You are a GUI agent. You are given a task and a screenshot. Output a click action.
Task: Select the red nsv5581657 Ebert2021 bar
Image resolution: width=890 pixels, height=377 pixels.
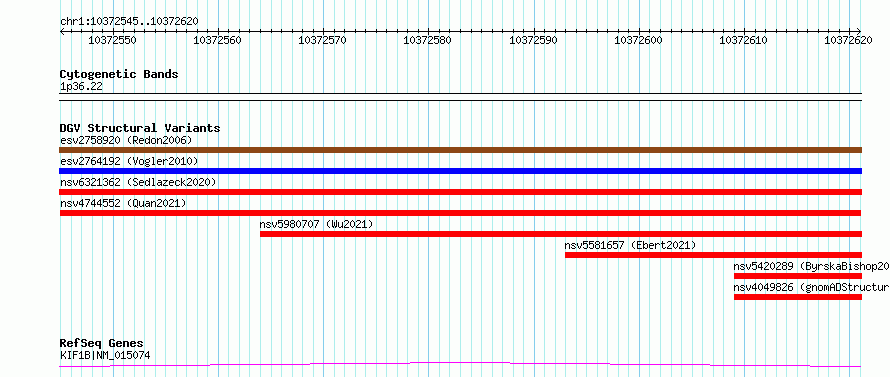click(x=713, y=255)
